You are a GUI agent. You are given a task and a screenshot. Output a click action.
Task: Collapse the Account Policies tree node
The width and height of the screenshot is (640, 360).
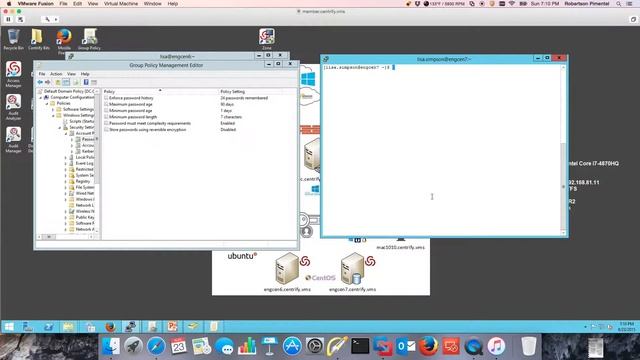coord(66,133)
